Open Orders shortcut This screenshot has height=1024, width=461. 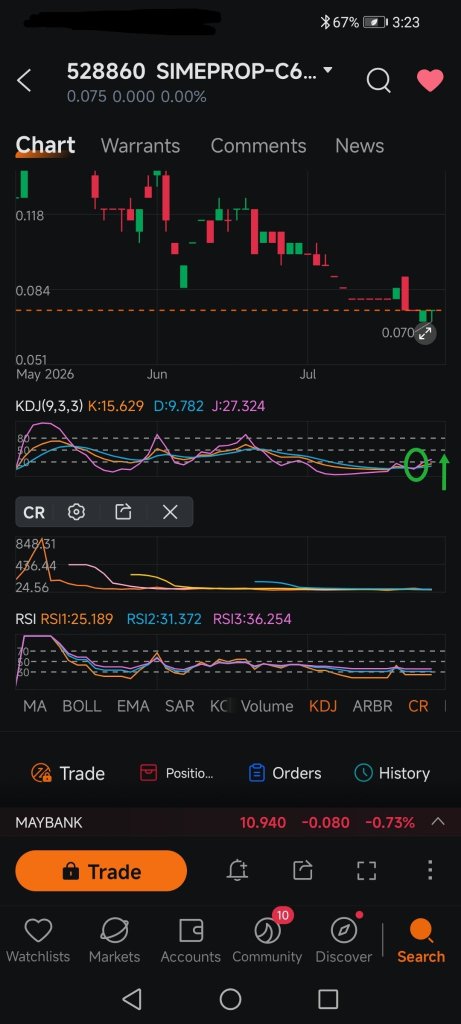[285, 773]
